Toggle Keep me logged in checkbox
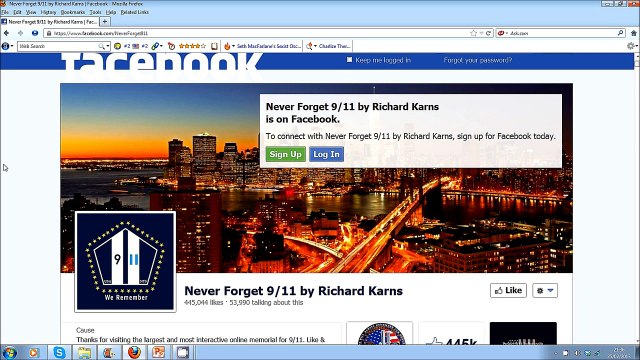The height and width of the screenshot is (360, 640). pyautogui.click(x=349, y=60)
